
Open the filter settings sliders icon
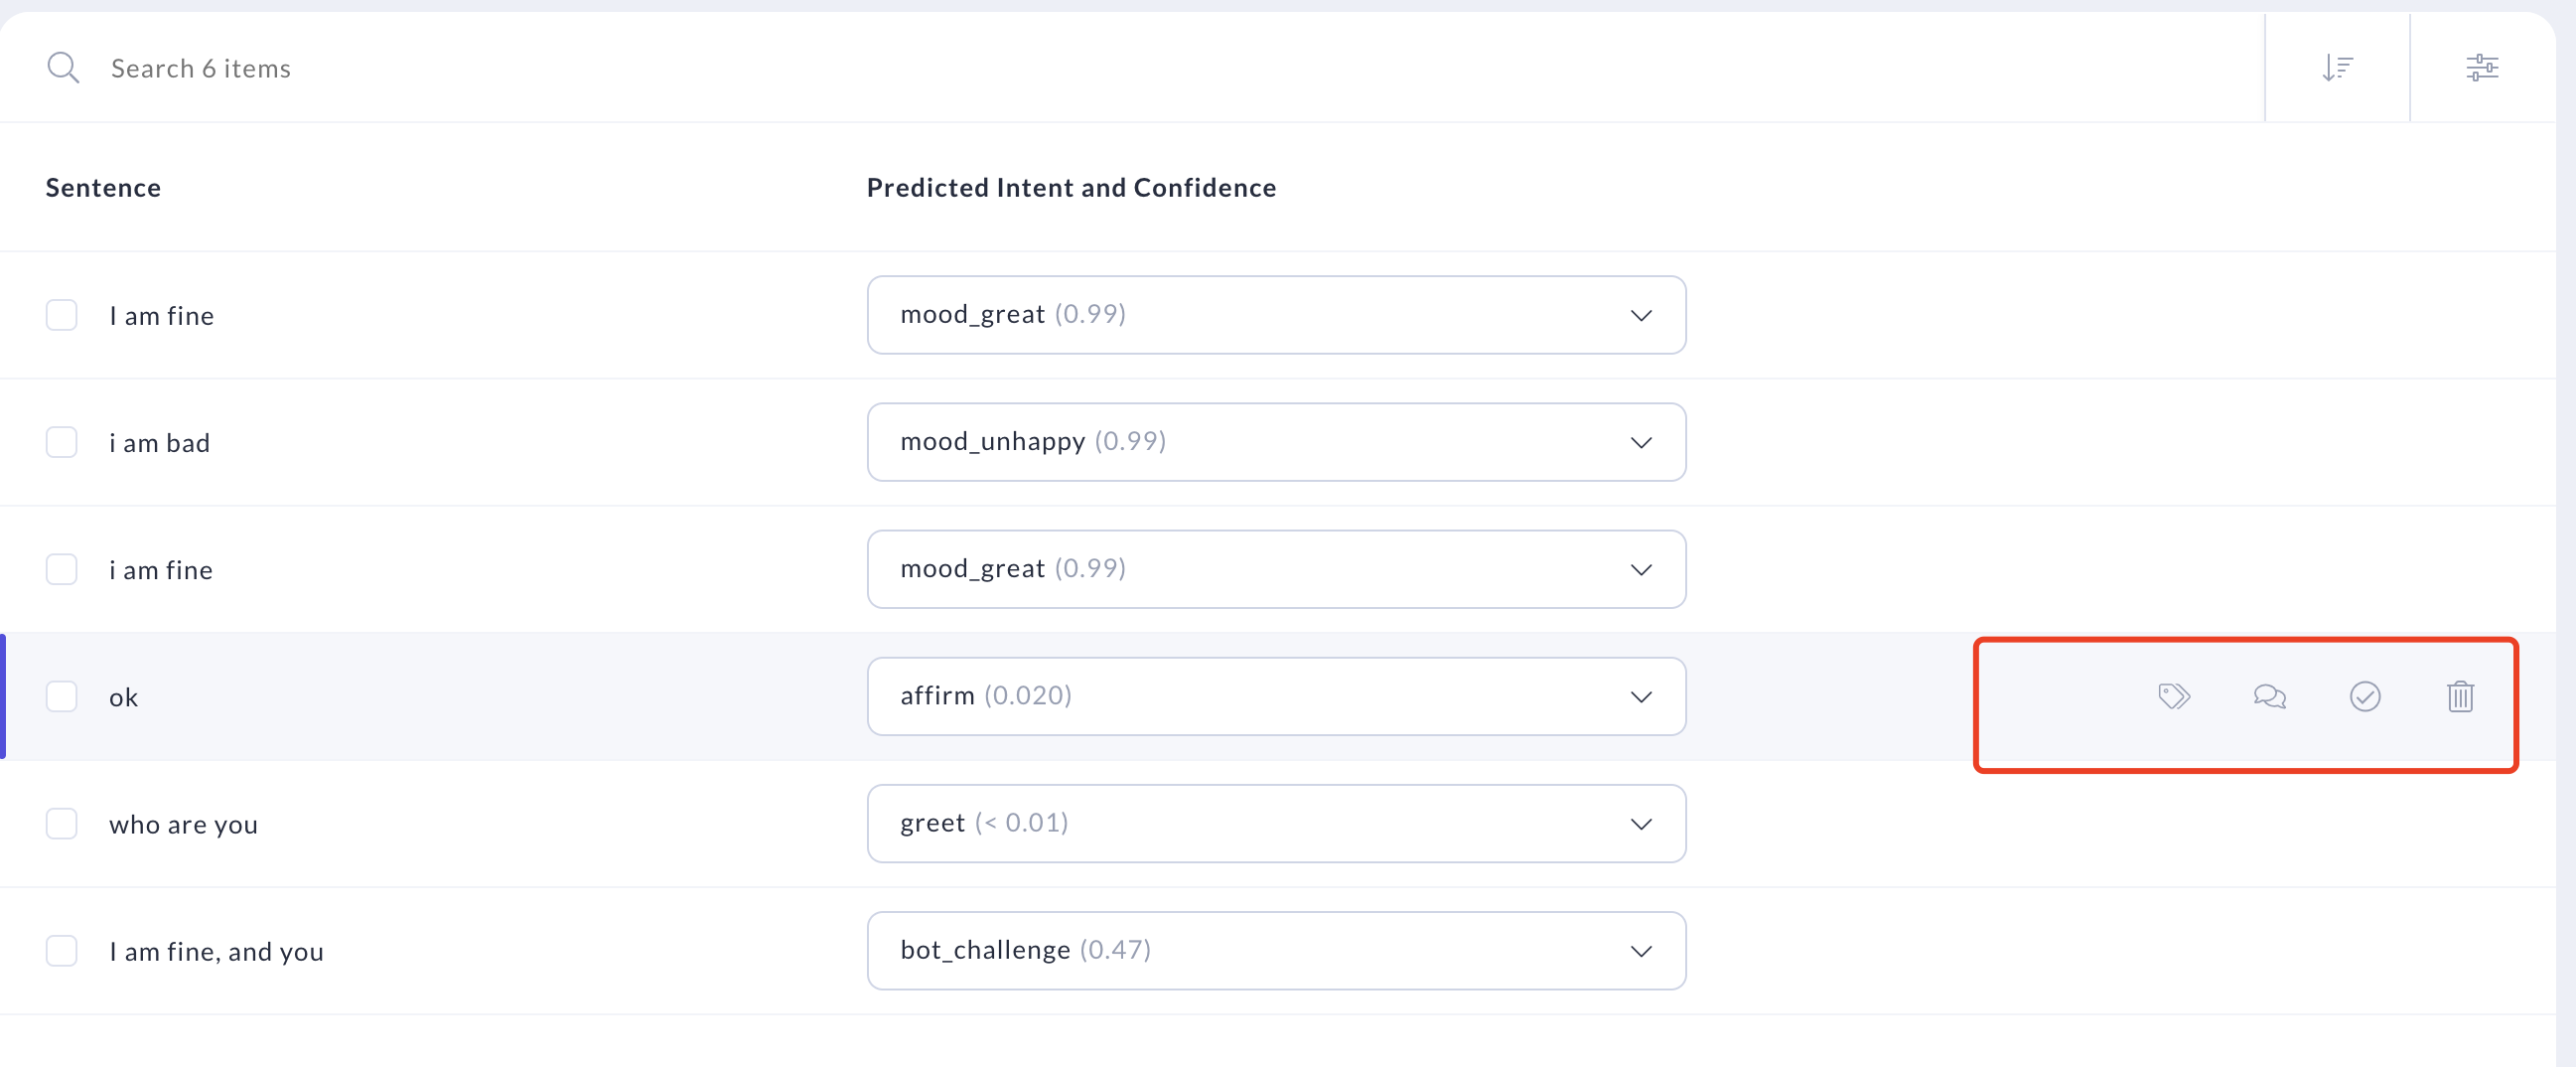(2482, 68)
